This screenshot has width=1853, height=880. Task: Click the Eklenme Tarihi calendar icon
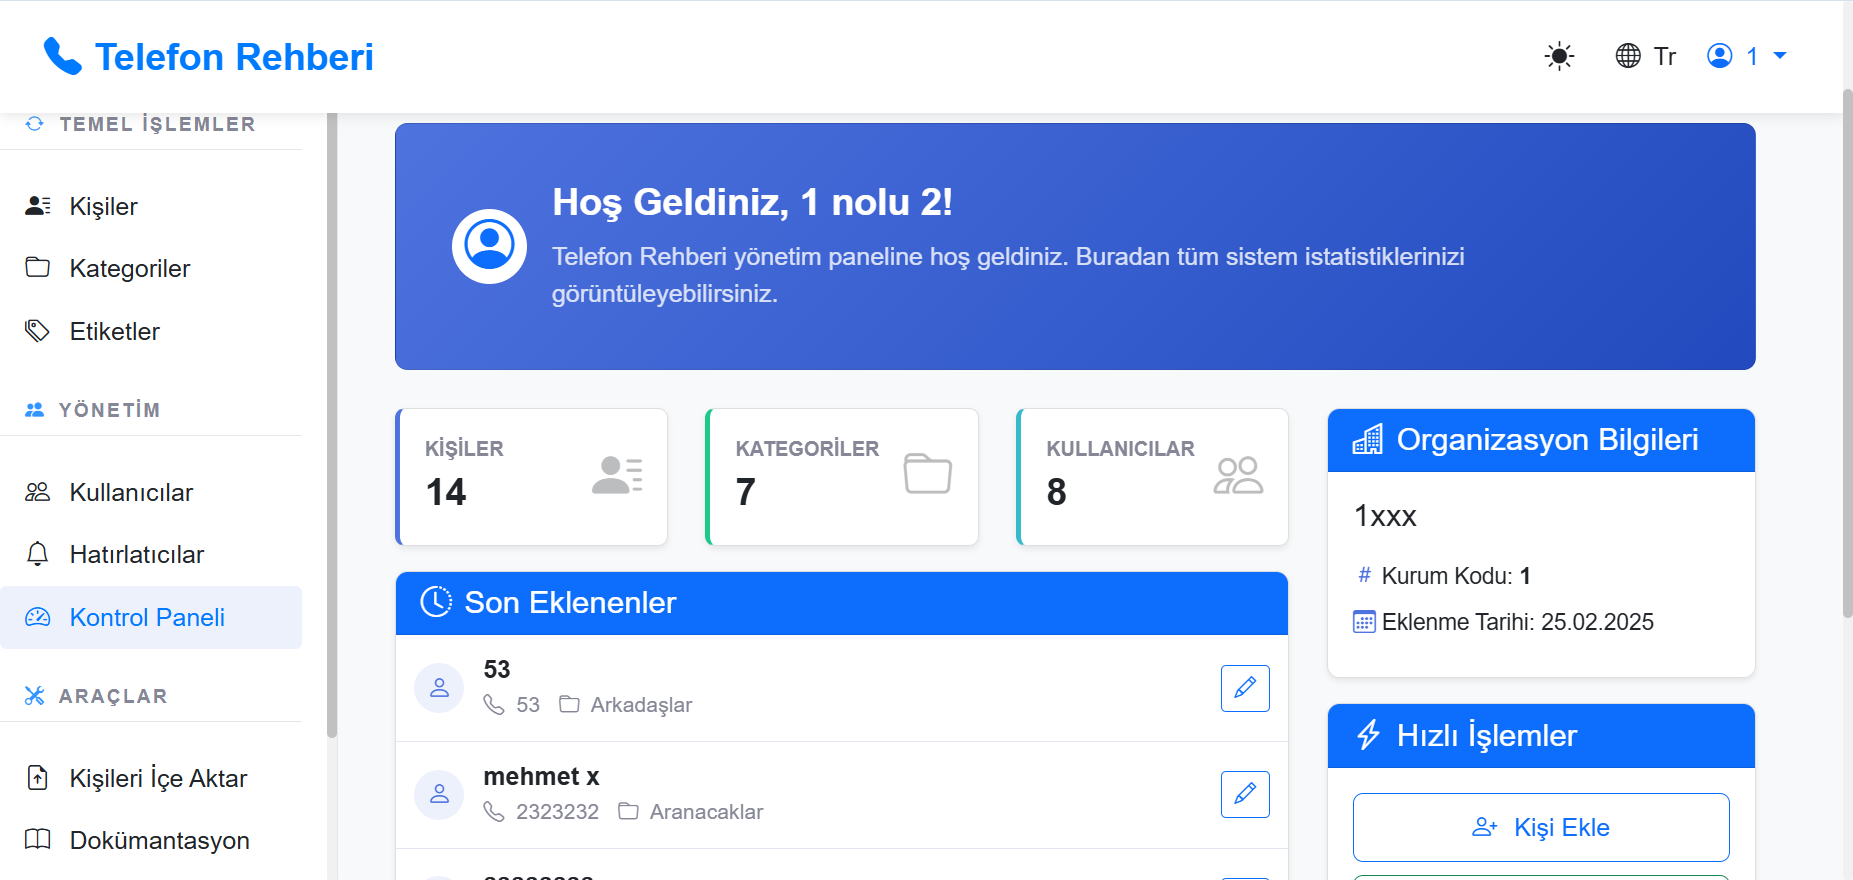pos(1364,622)
